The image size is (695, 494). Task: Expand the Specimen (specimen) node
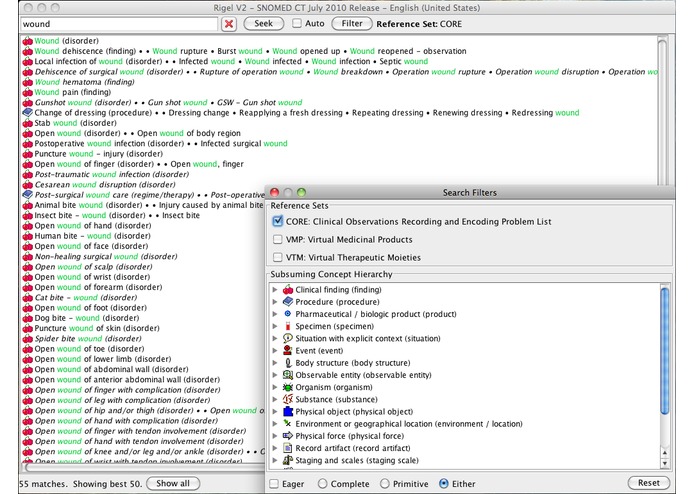pos(275,326)
